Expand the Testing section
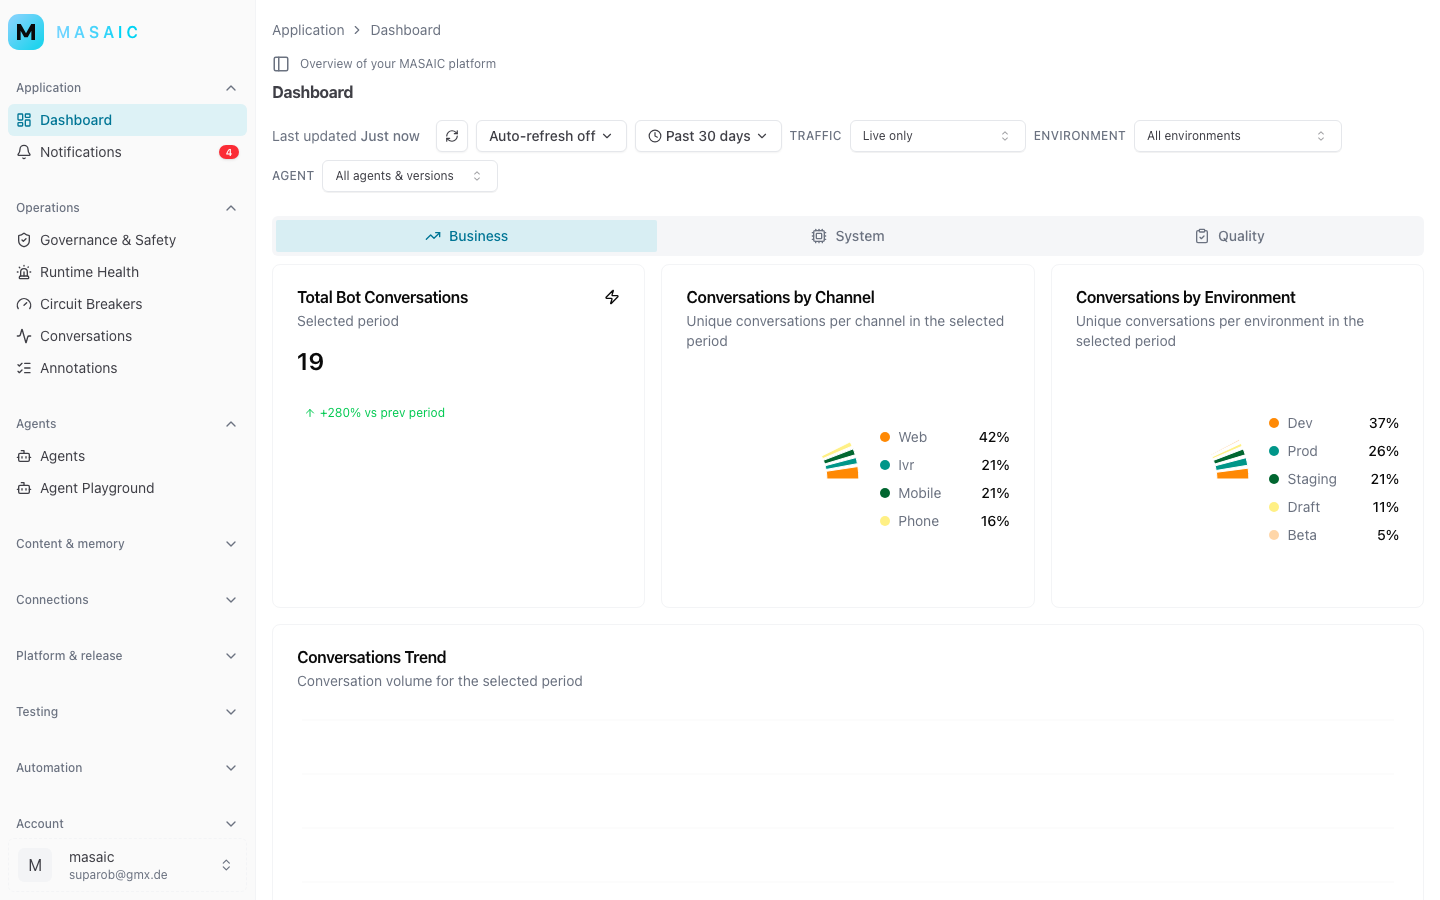This screenshot has height=900, width=1440. [x=127, y=712]
